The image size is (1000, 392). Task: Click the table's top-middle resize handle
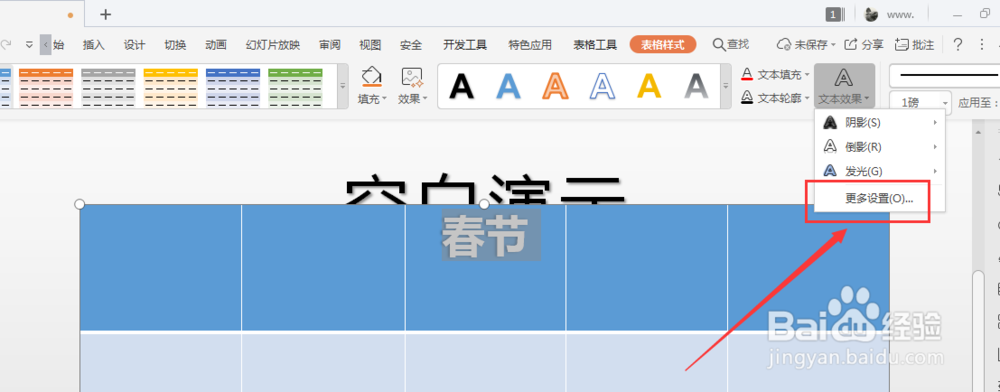pos(484,204)
